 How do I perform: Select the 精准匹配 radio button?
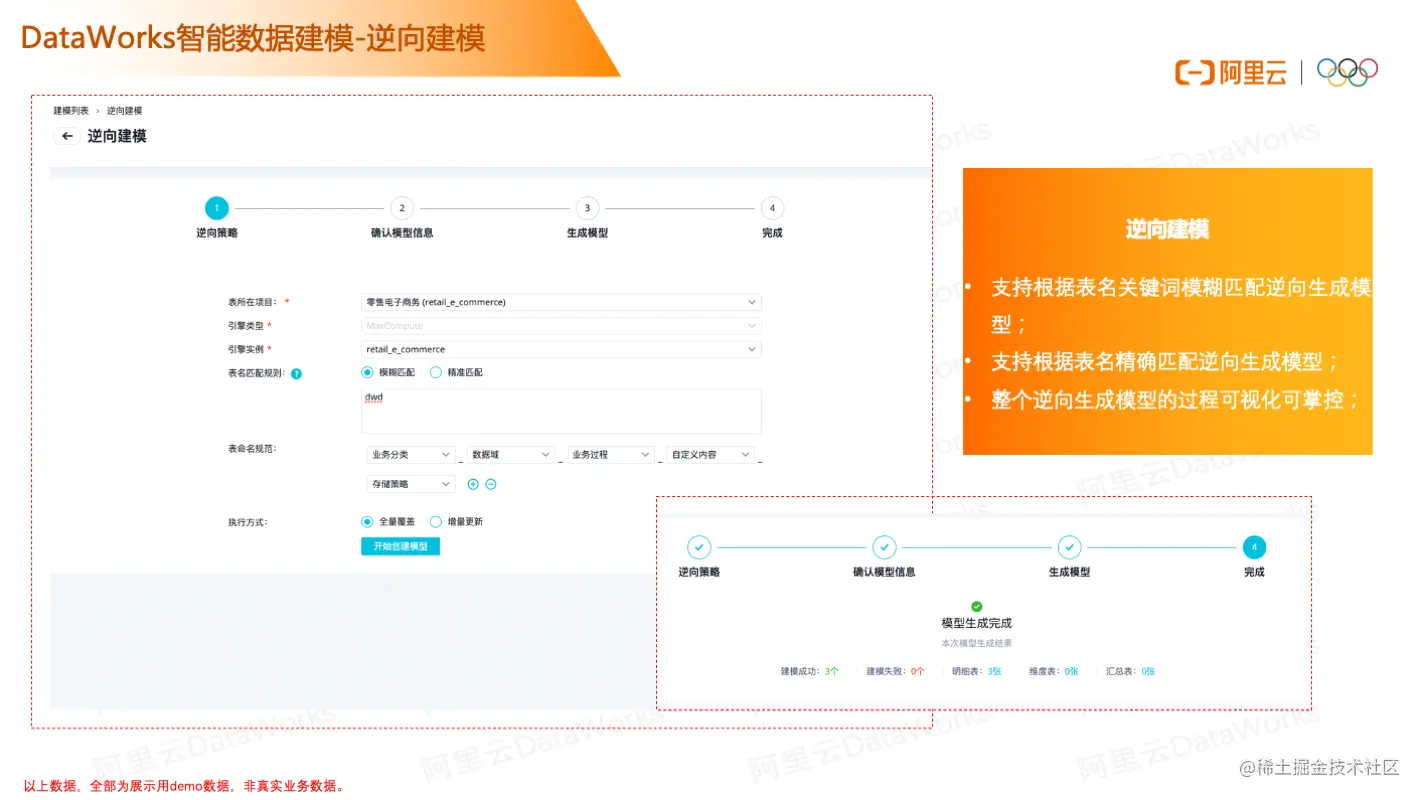[x=435, y=372]
